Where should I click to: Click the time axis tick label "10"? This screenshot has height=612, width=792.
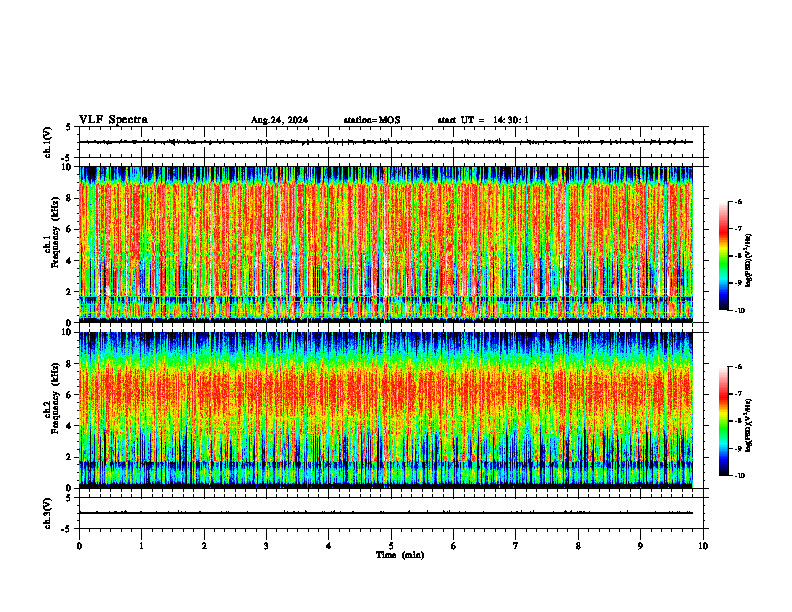(x=703, y=546)
